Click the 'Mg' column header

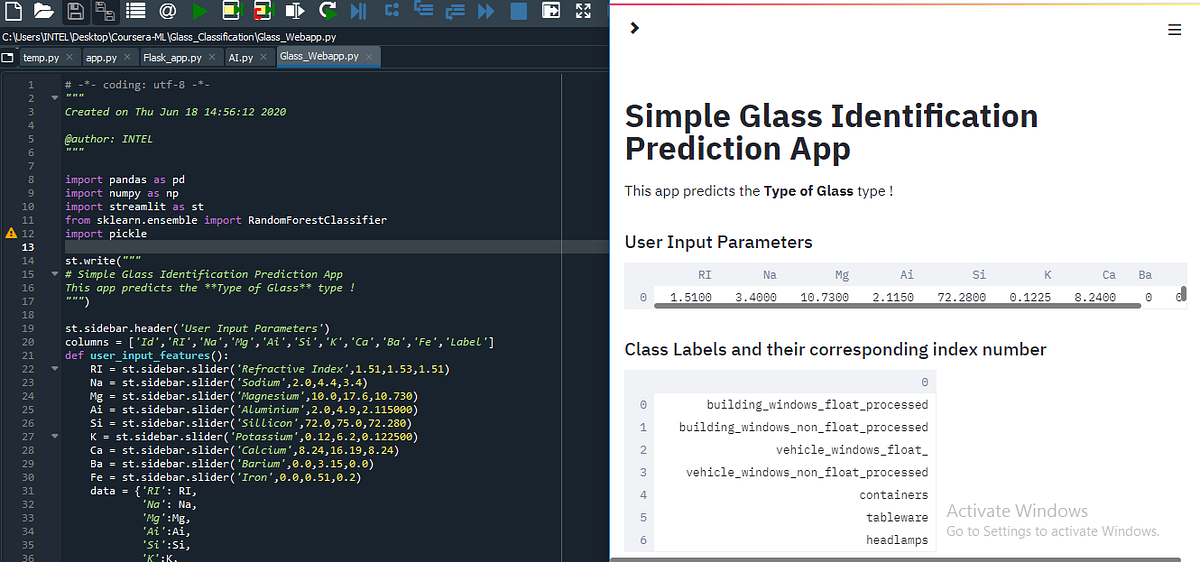[842, 274]
